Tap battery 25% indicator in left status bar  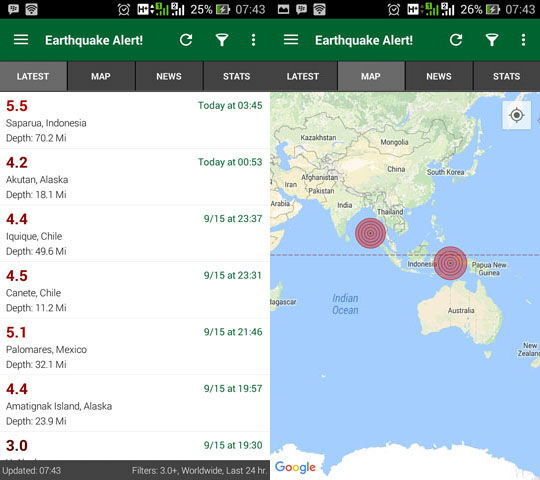click(x=210, y=9)
